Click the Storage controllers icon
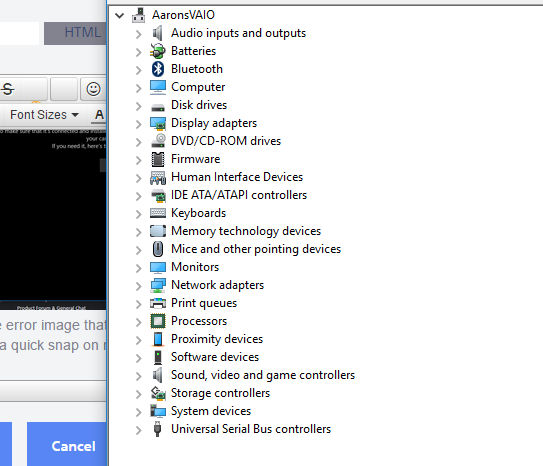The width and height of the screenshot is (543, 466). click(x=158, y=393)
